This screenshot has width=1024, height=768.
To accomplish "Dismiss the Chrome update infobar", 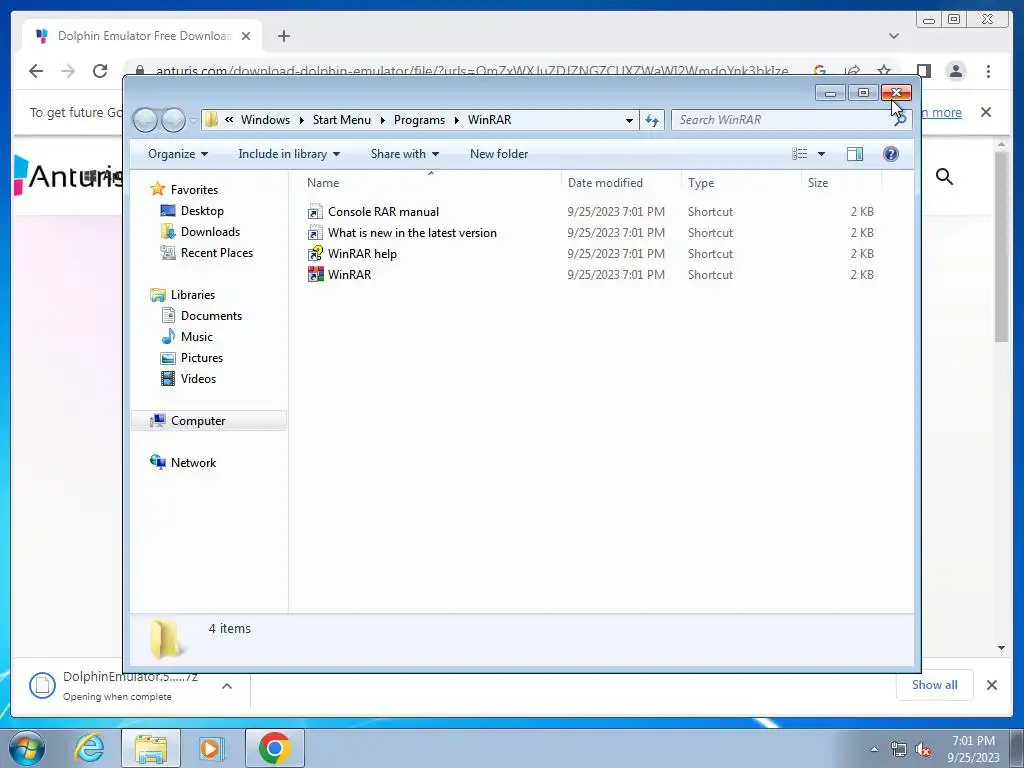I will click(x=986, y=112).
